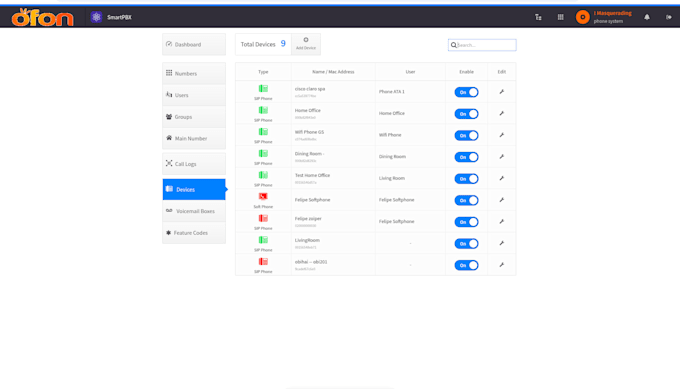Screen dimensions: 680x389
Task: Click the 'Phone ATA 1' user cell
Action: click(392, 92)
